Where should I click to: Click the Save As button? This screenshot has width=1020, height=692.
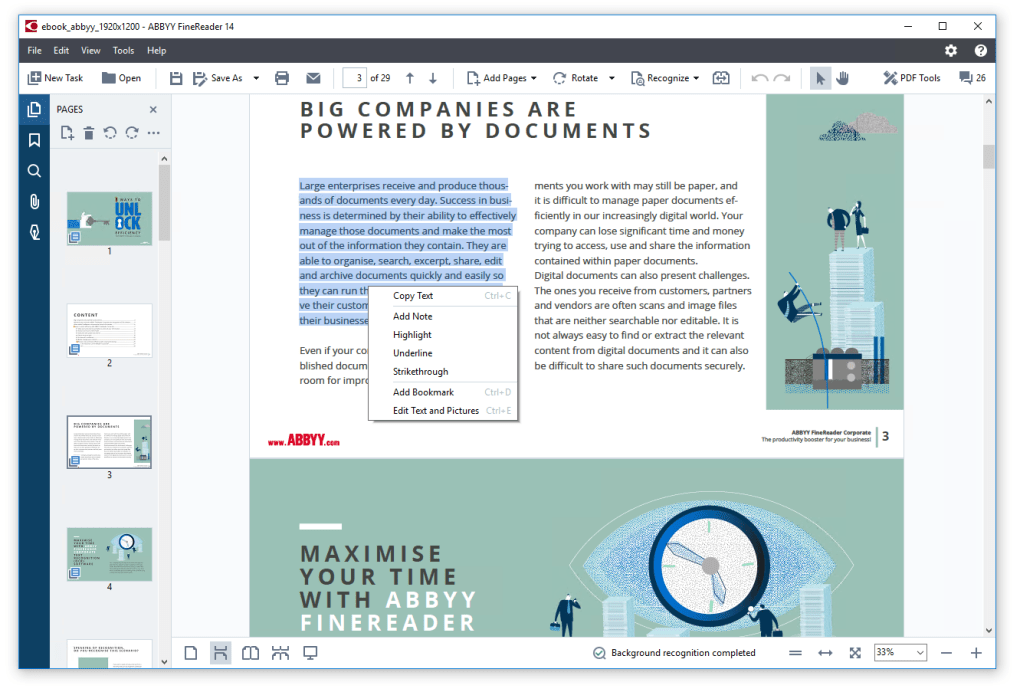tap(218, 78)
